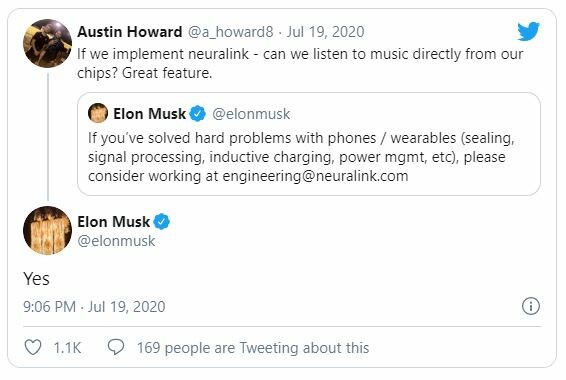Click Elon Musk's verified badge in main tweet
The width and height of the screenshot is (566, 380).
tap(161, 222)
